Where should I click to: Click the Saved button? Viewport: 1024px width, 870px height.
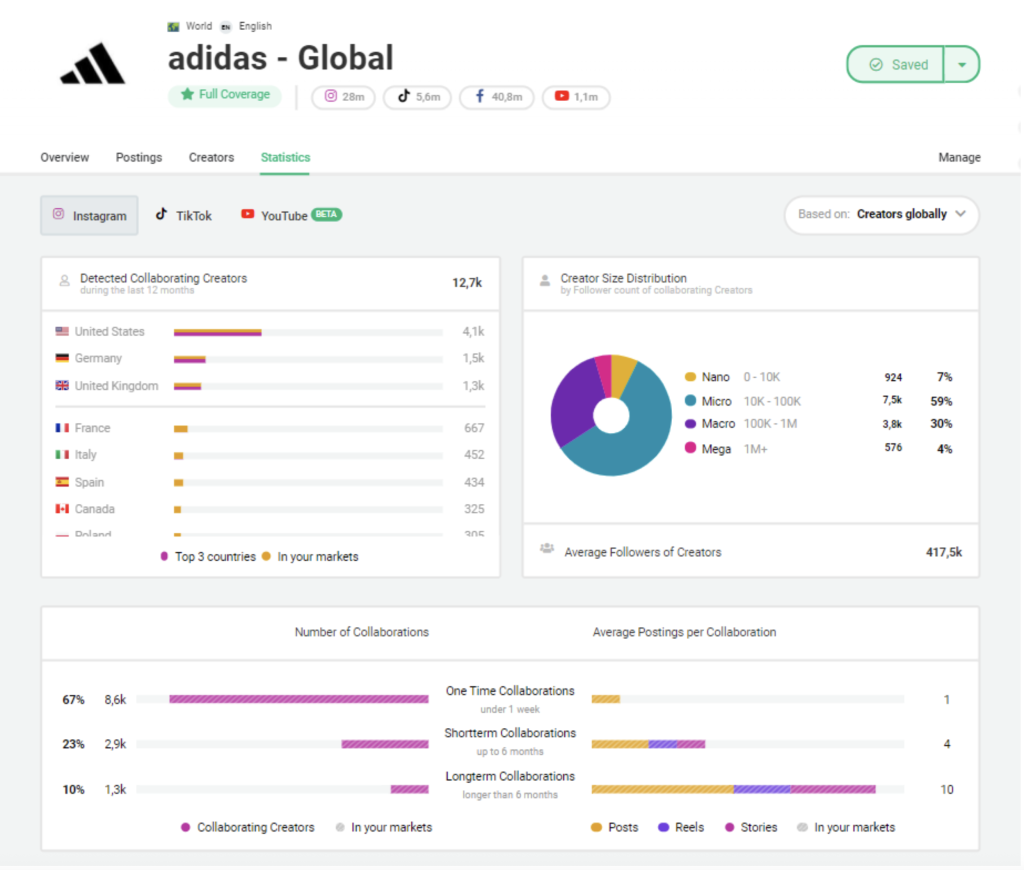tap(895, 63)
